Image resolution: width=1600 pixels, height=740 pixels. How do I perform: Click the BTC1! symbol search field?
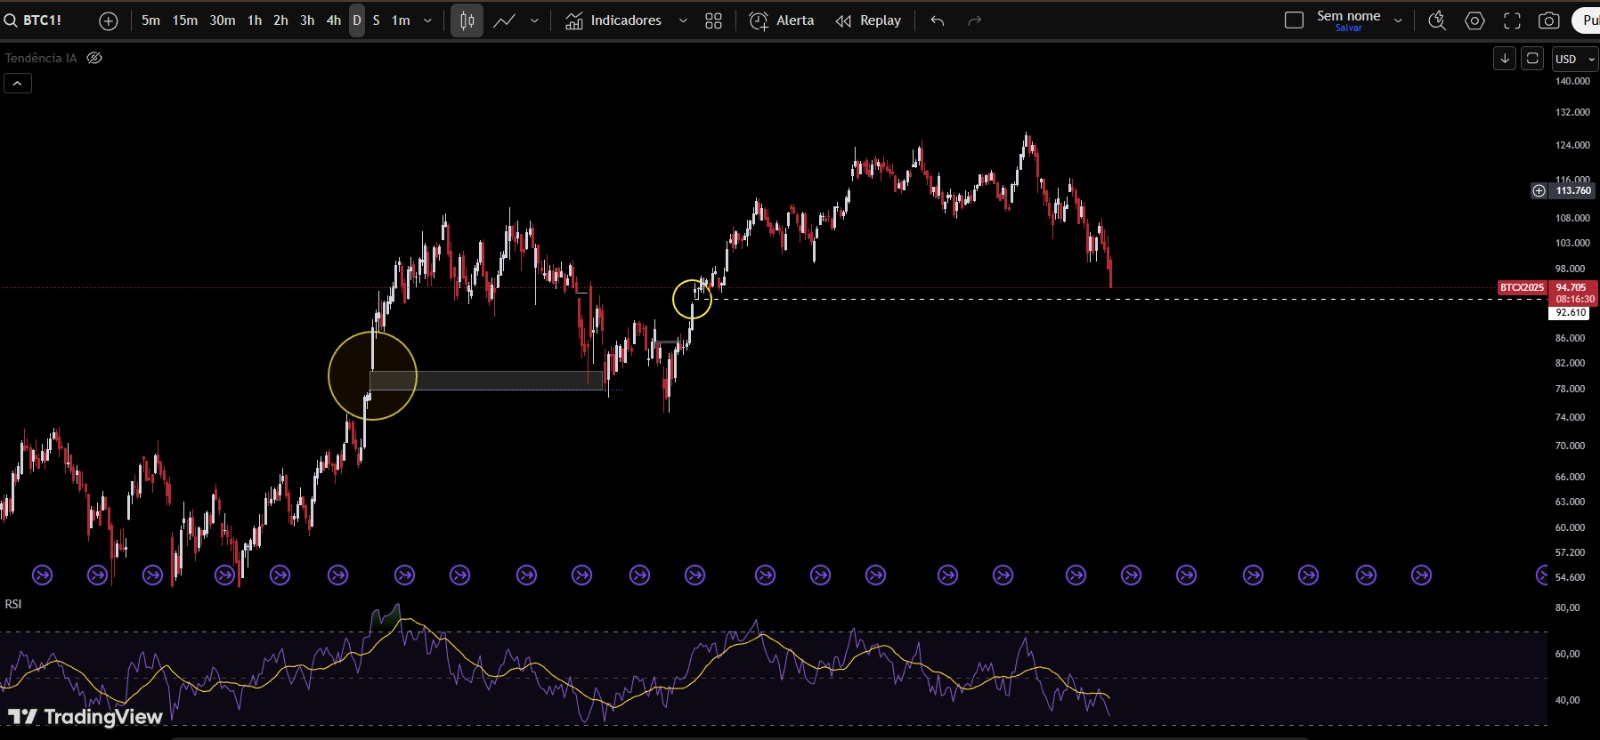coord(42,21)
